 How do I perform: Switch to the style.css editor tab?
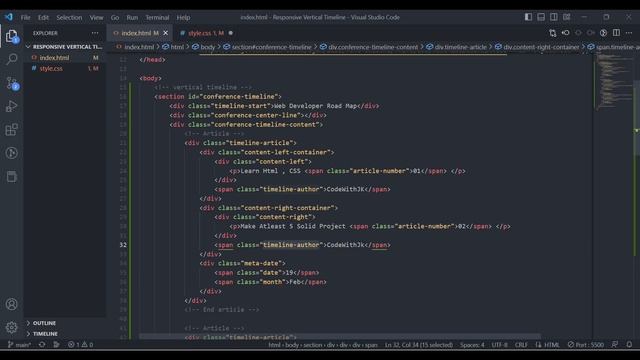coord(206,33)
